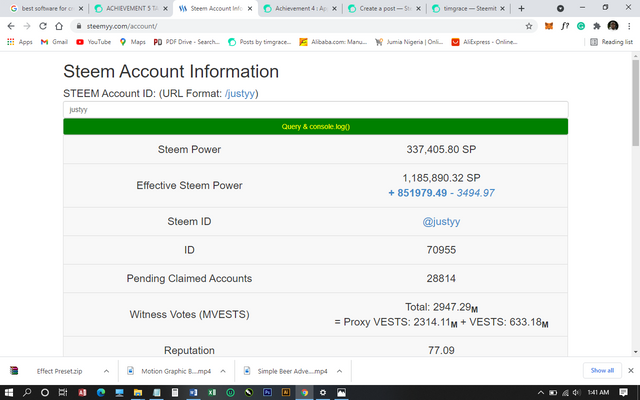Click the + 851979.49 delegation value

click(418, 193)
